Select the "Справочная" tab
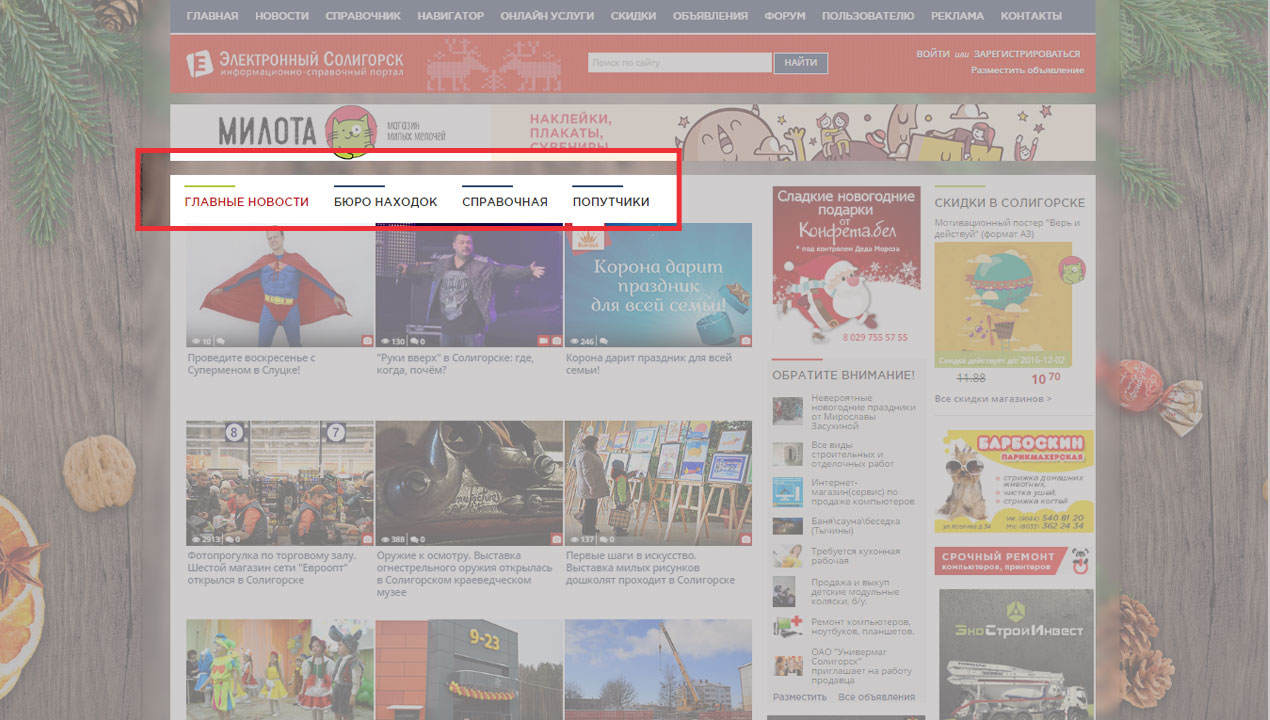The width and height of the screenshot is (1270, 720). coord(504,202)
